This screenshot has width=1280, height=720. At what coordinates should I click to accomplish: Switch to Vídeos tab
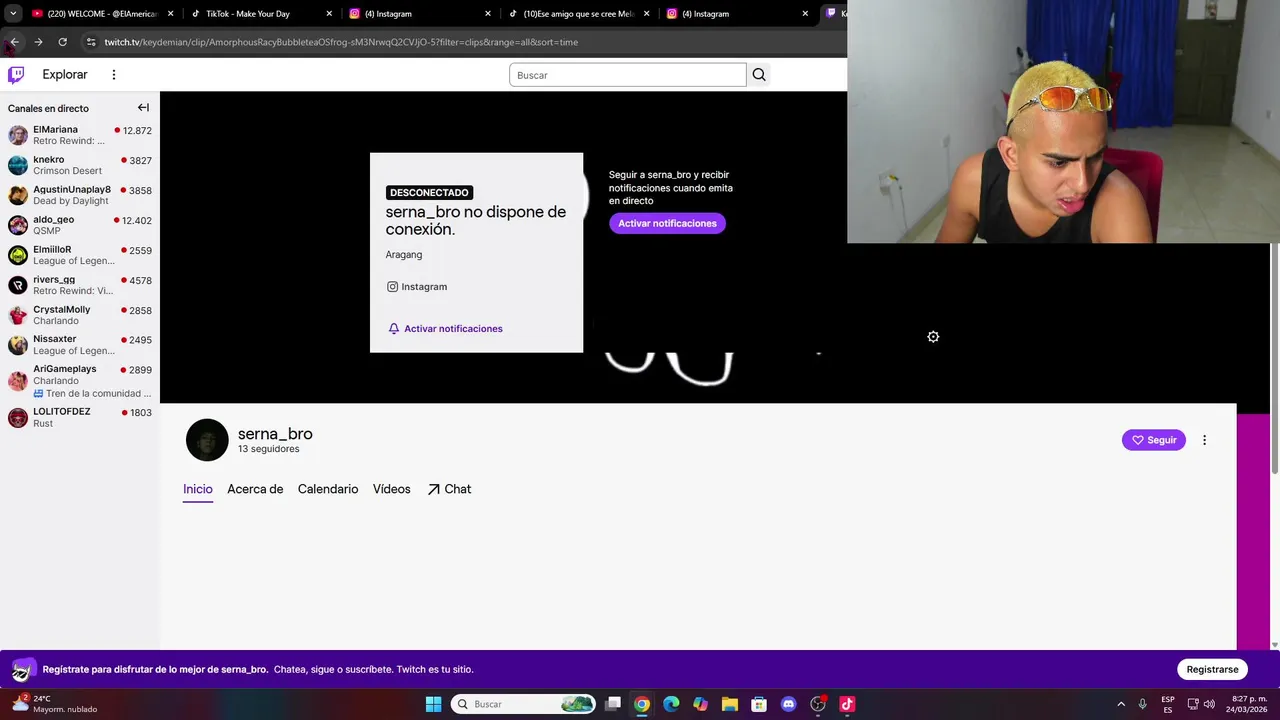click(392, 489)
